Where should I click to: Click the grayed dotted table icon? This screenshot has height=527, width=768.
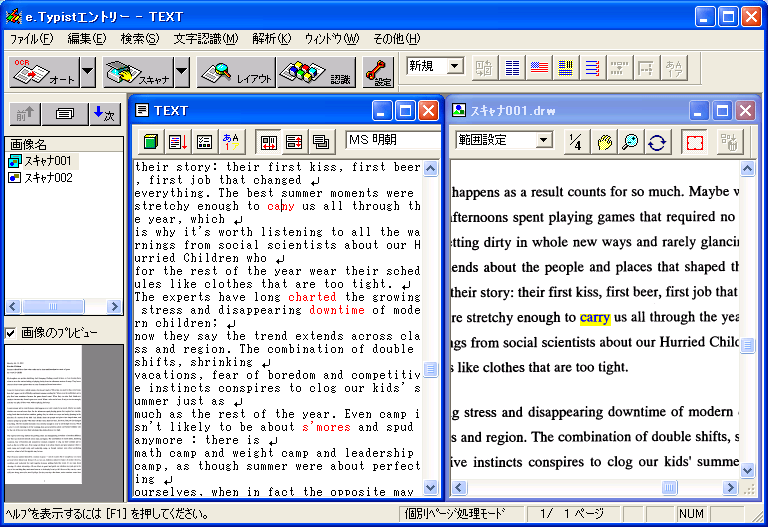pyautogui.click(x=619, y=68)
